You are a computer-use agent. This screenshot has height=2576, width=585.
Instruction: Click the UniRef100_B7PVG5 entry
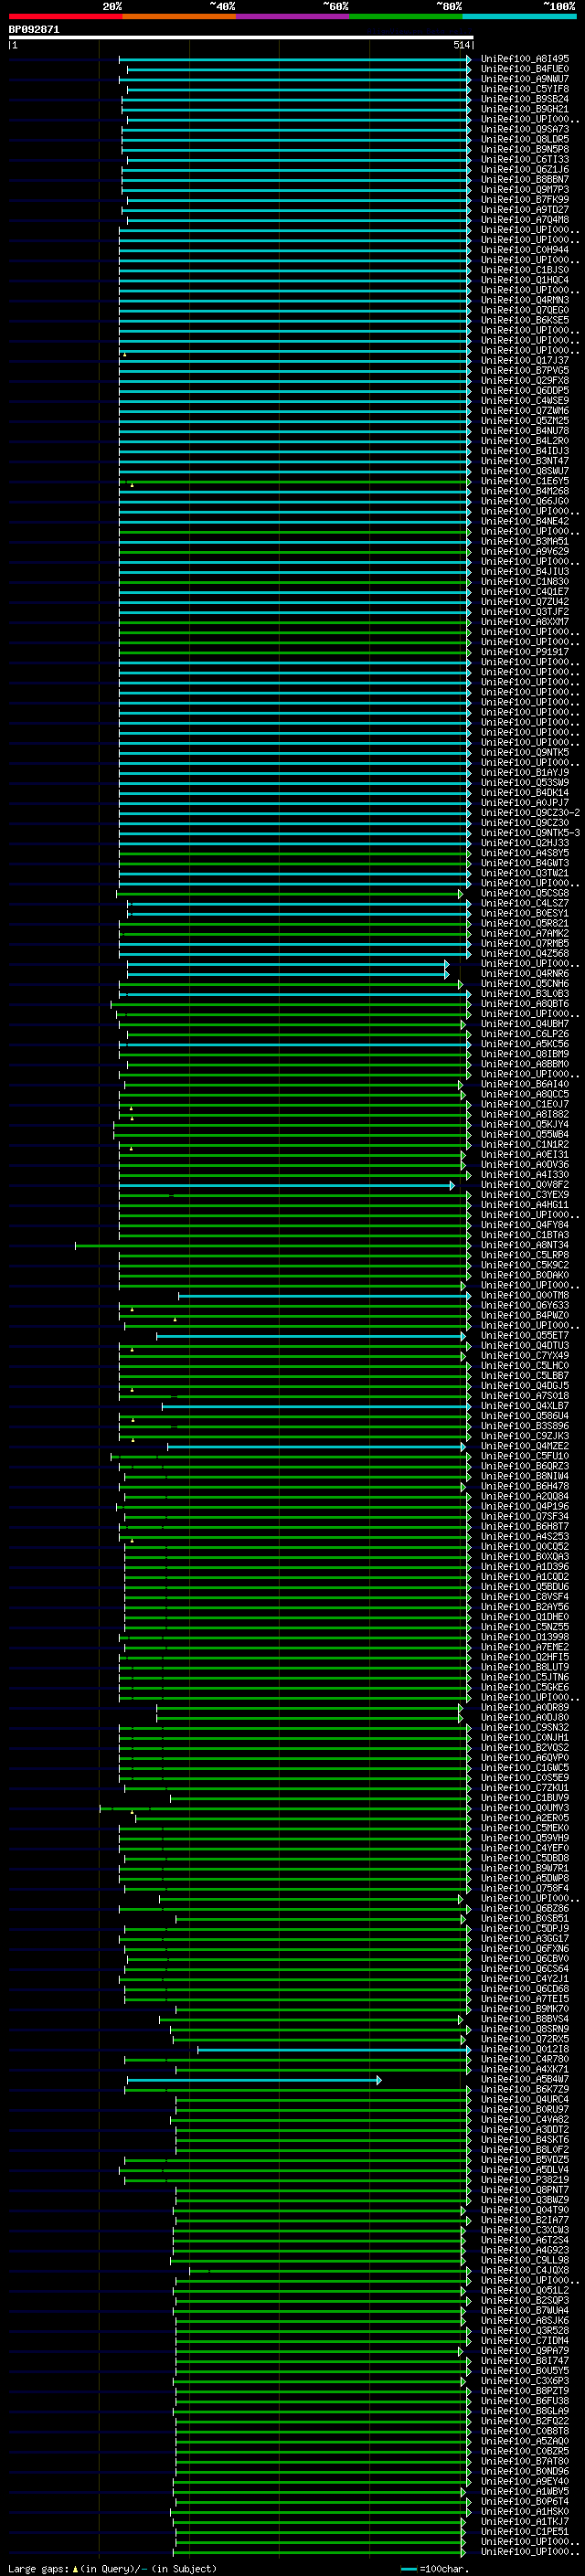click(x=525, y=371)
